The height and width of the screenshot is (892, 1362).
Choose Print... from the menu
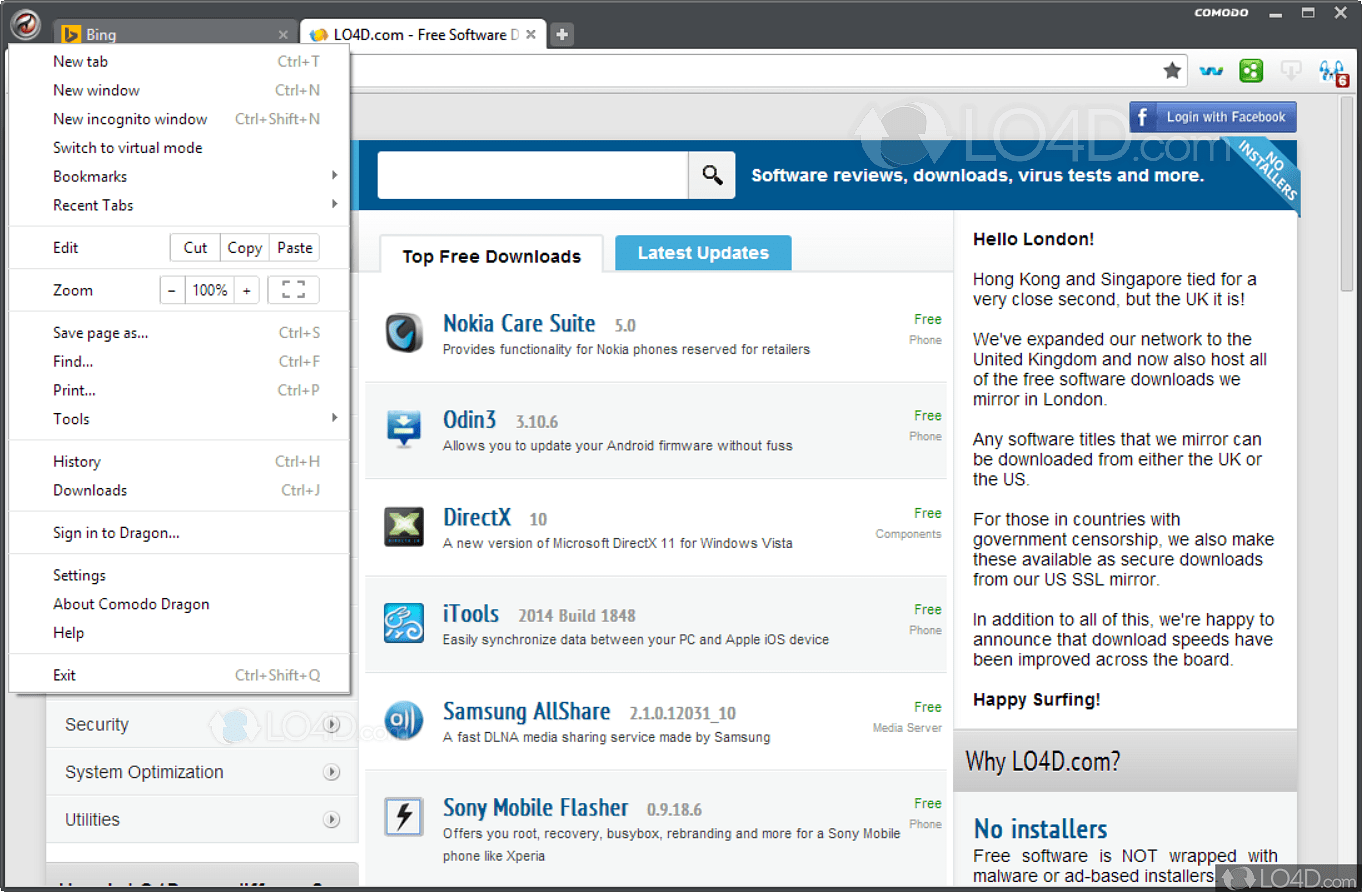point(179,390)
